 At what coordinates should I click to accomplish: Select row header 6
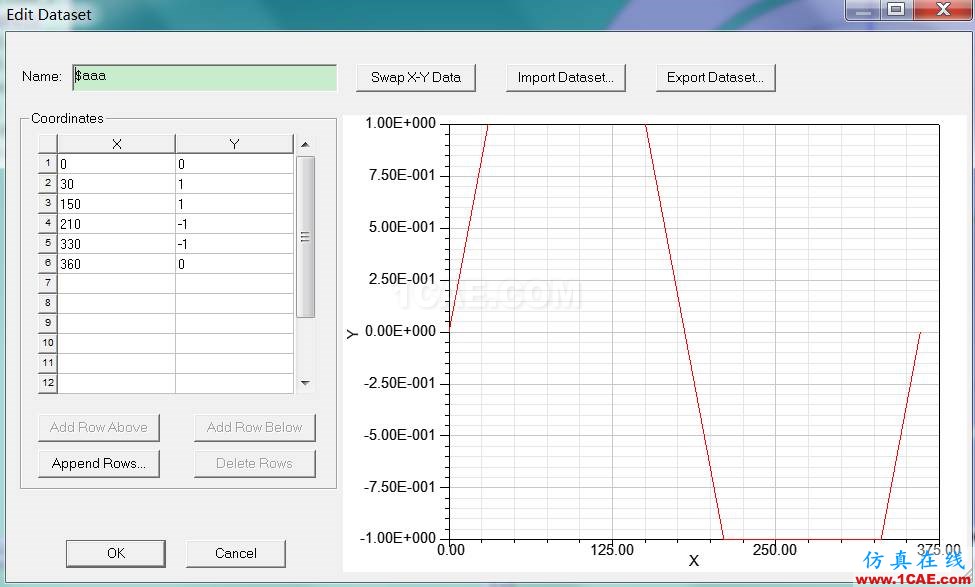pyautogui.click(x=48, y=263)
